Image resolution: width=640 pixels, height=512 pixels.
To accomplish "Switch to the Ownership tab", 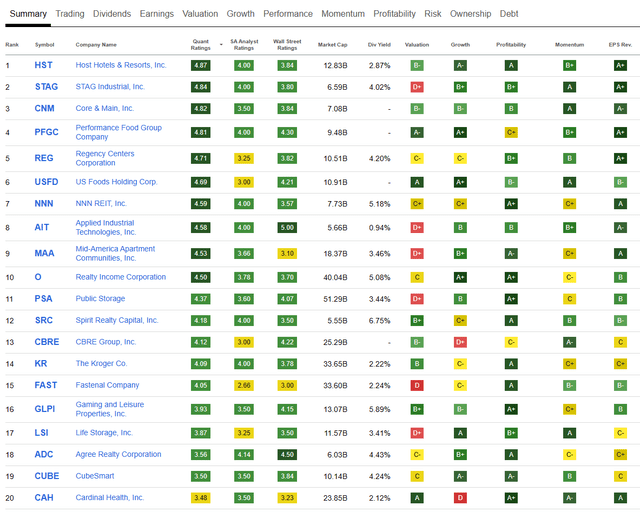I will pos(470,14).
